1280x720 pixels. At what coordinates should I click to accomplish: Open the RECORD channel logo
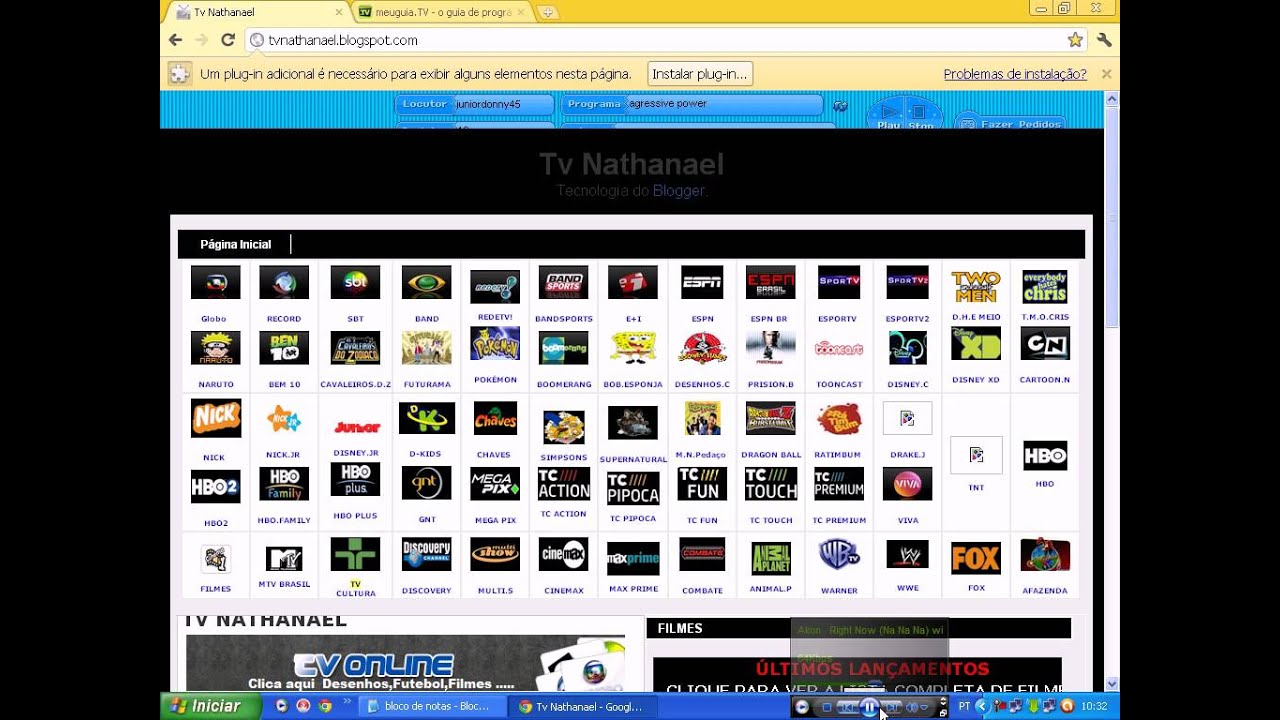284,283
